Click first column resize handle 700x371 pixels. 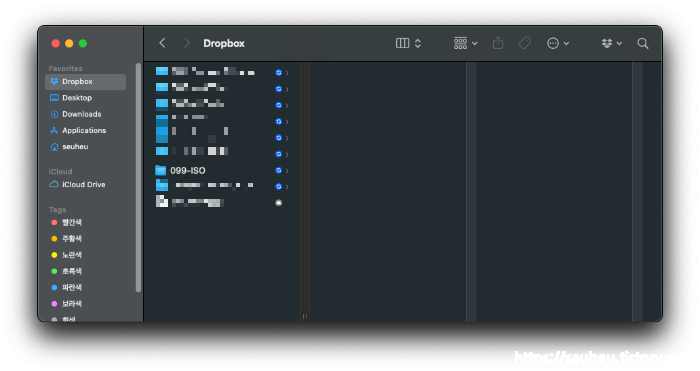point(305,317)
